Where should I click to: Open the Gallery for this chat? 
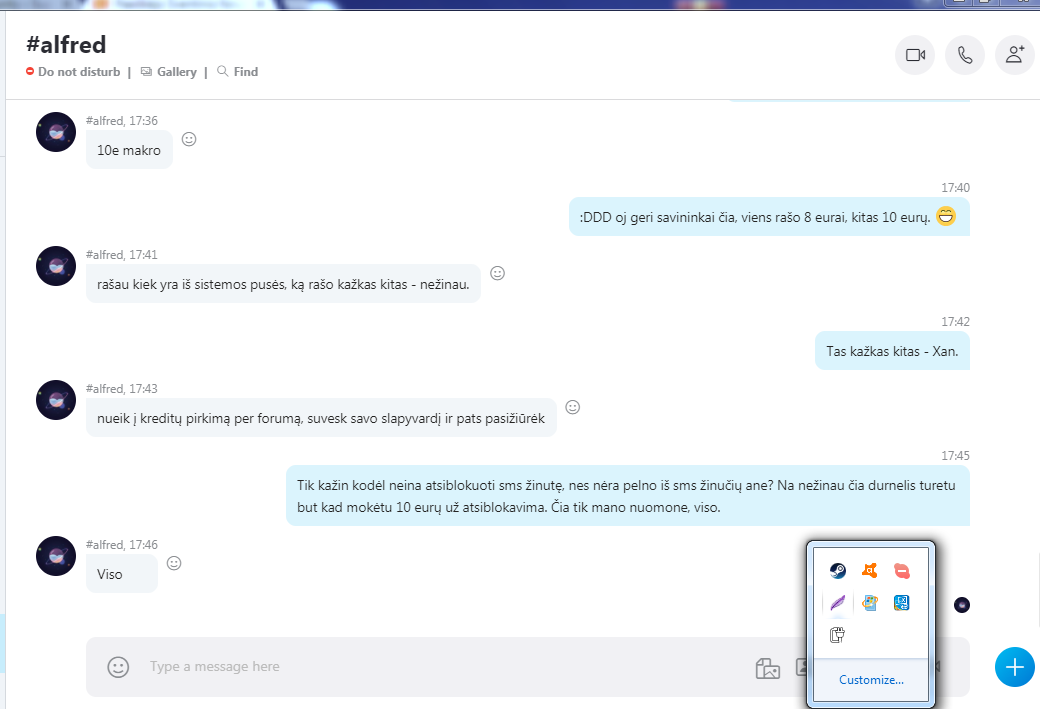[x=169, y=72]
